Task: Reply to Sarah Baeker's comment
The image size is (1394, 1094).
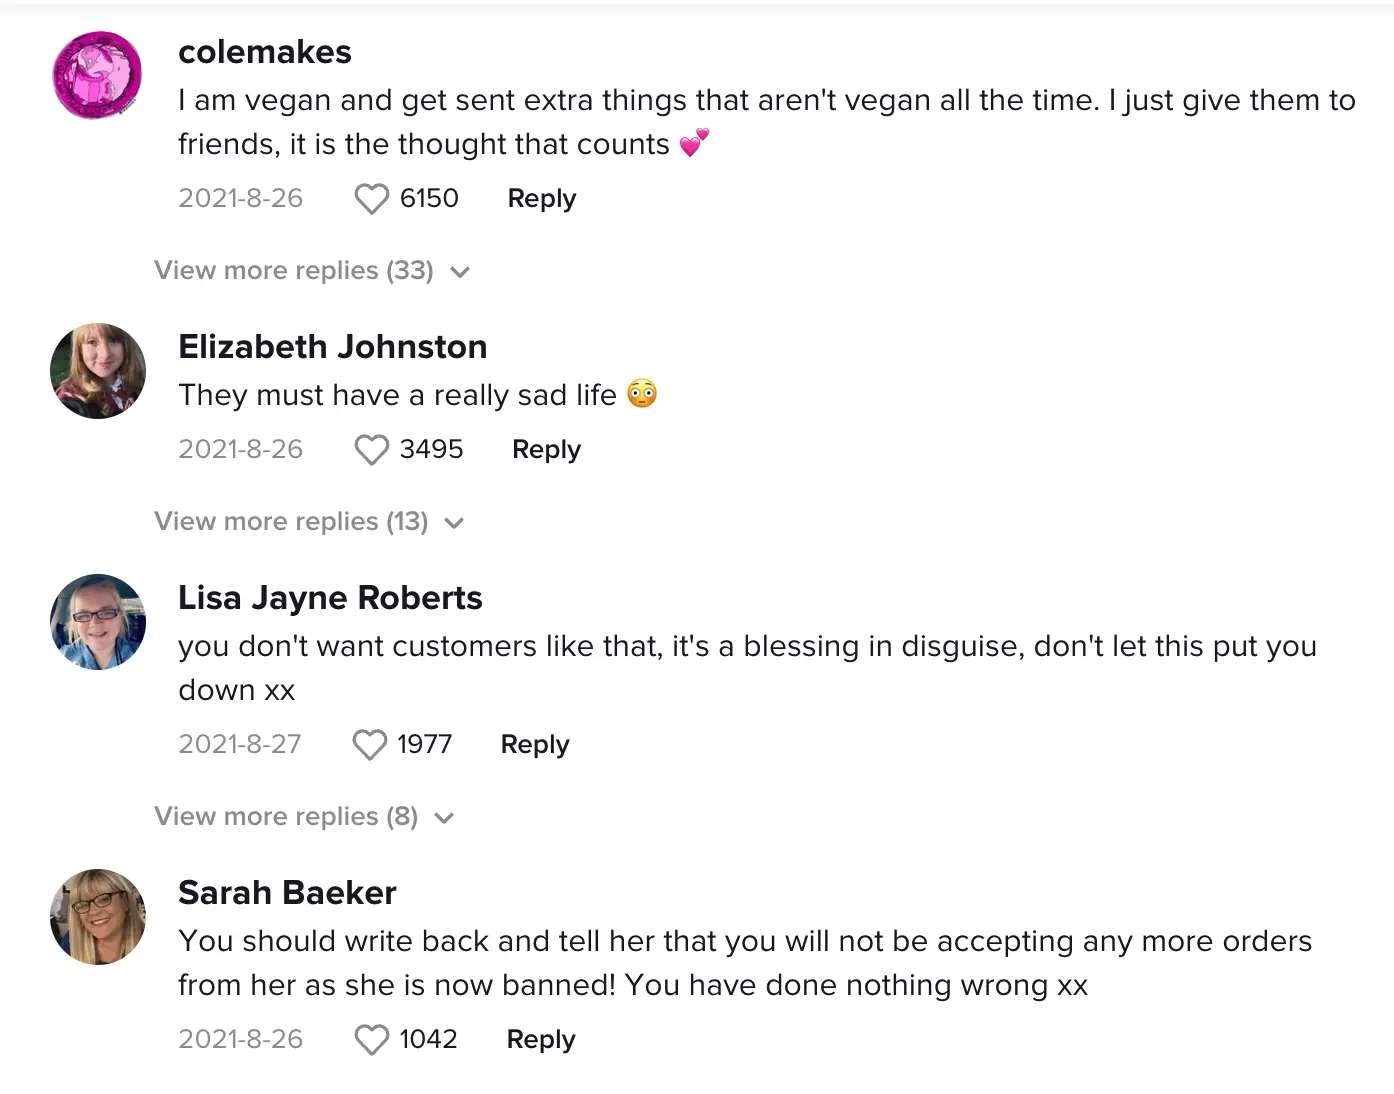Action: pyautogui.click(x=540, y=1040)
